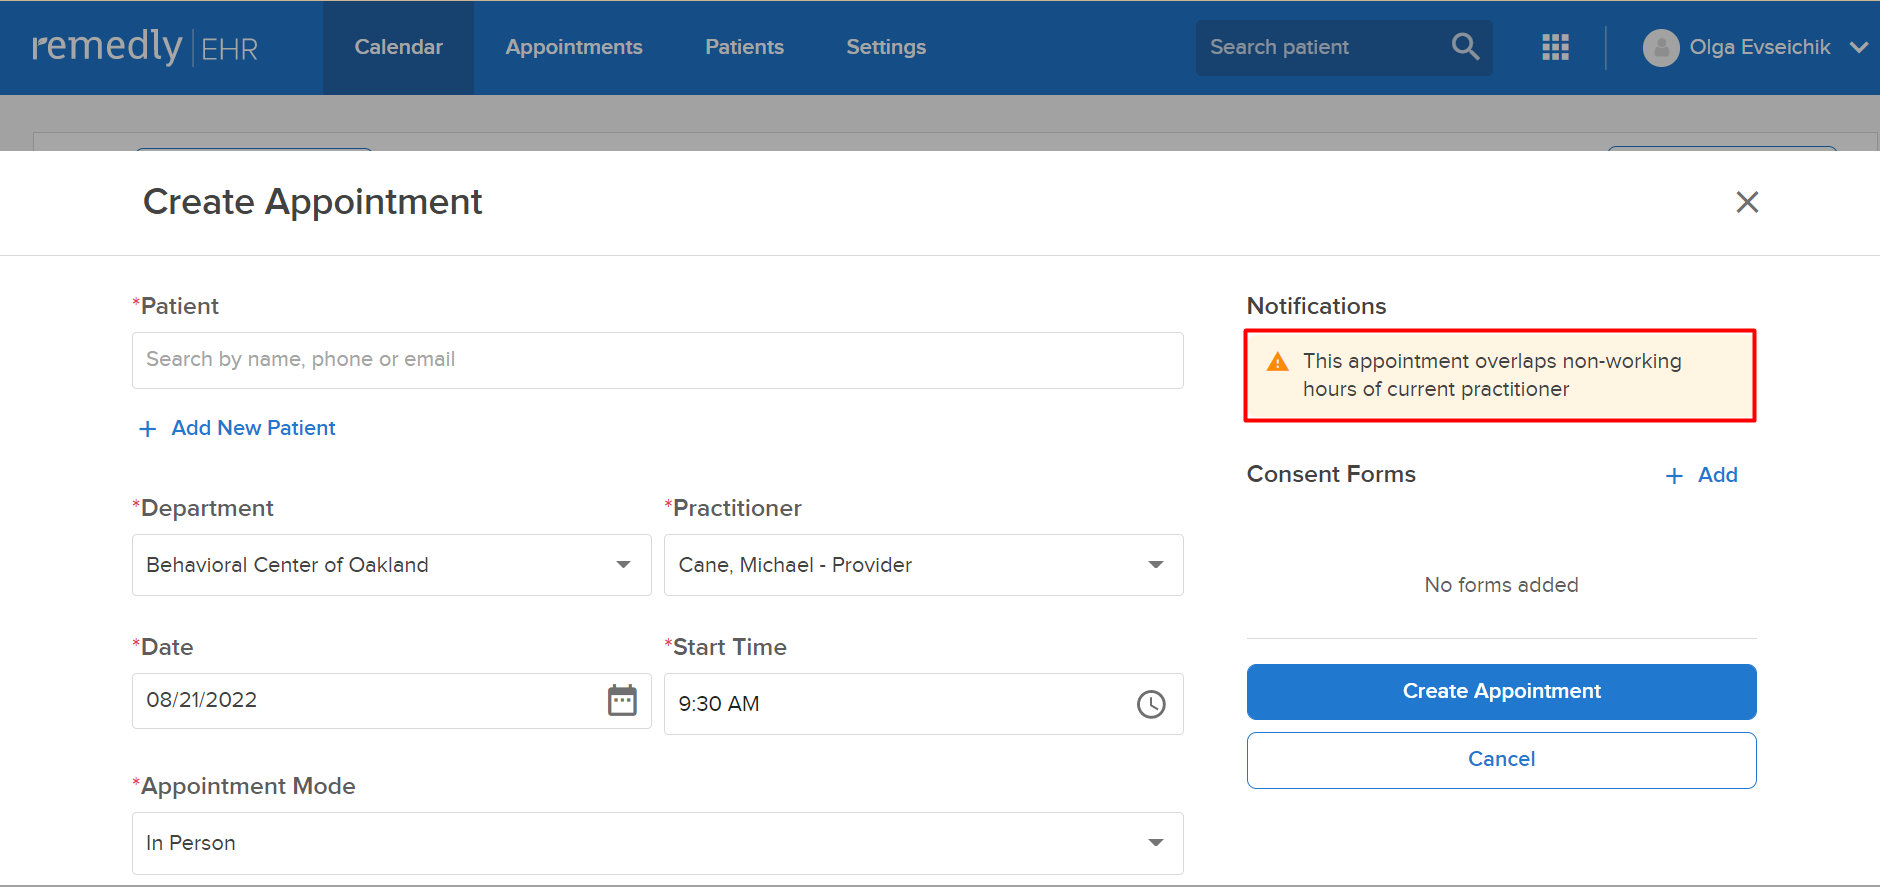Click the search magnifier icon
This screenshot has height=887, width=1880.
(x=1465, y=47)
